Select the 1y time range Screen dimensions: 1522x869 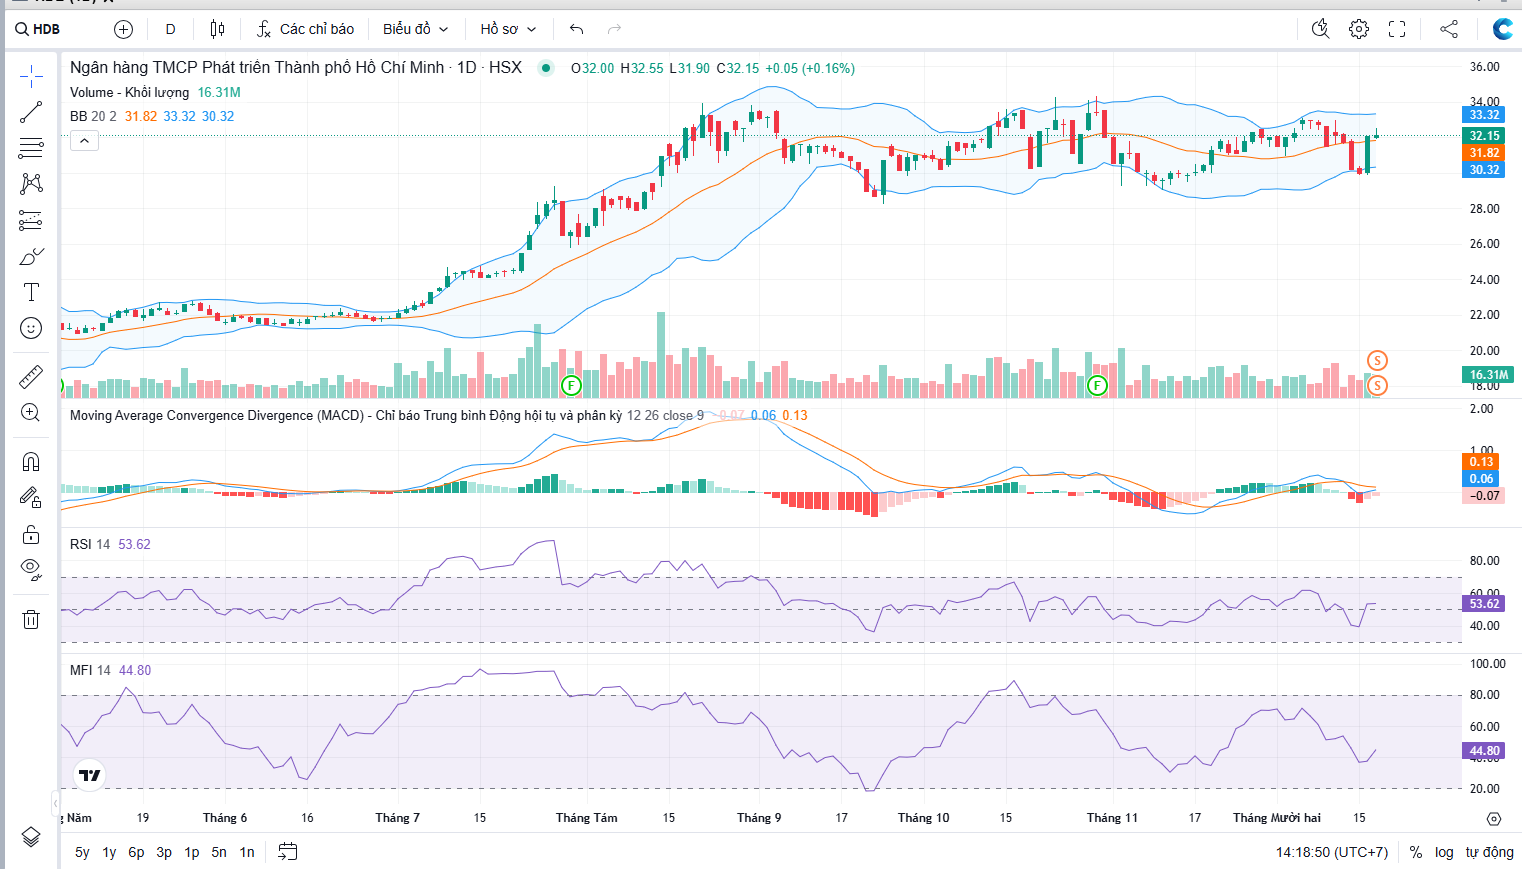click(x=109, y=852)
